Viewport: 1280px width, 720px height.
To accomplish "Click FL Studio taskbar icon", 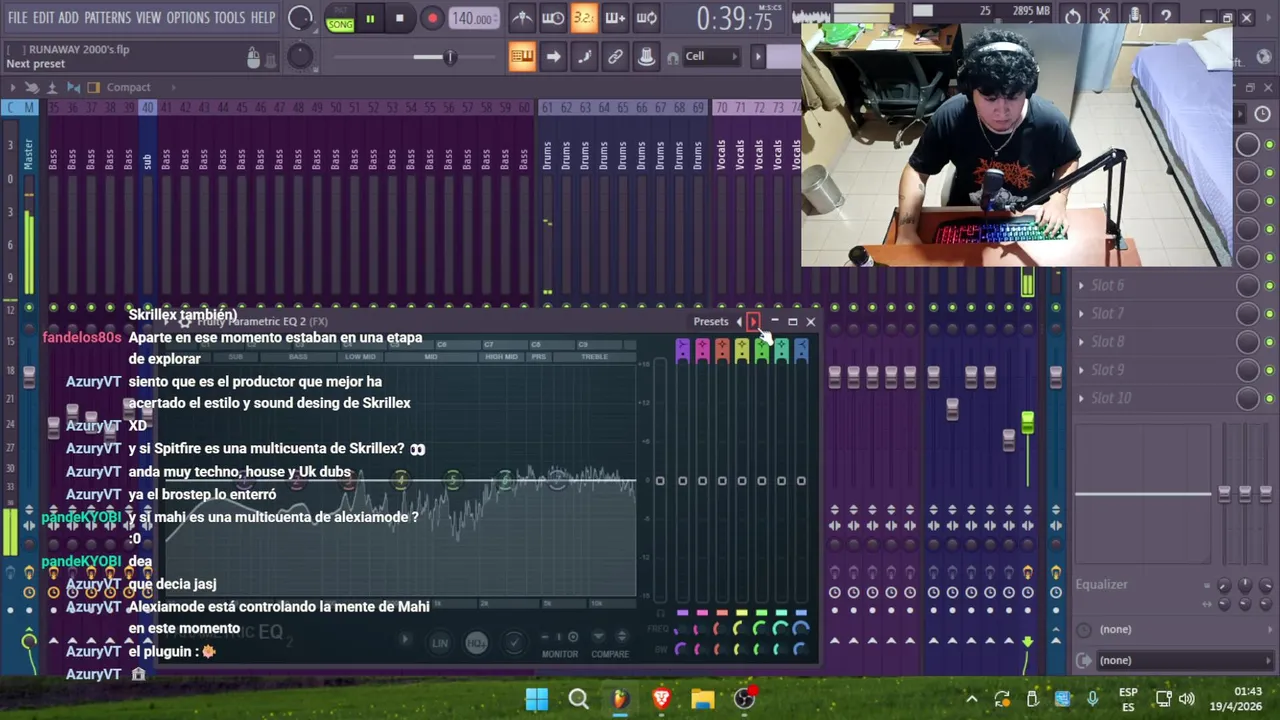I will [x=620, y=699].
